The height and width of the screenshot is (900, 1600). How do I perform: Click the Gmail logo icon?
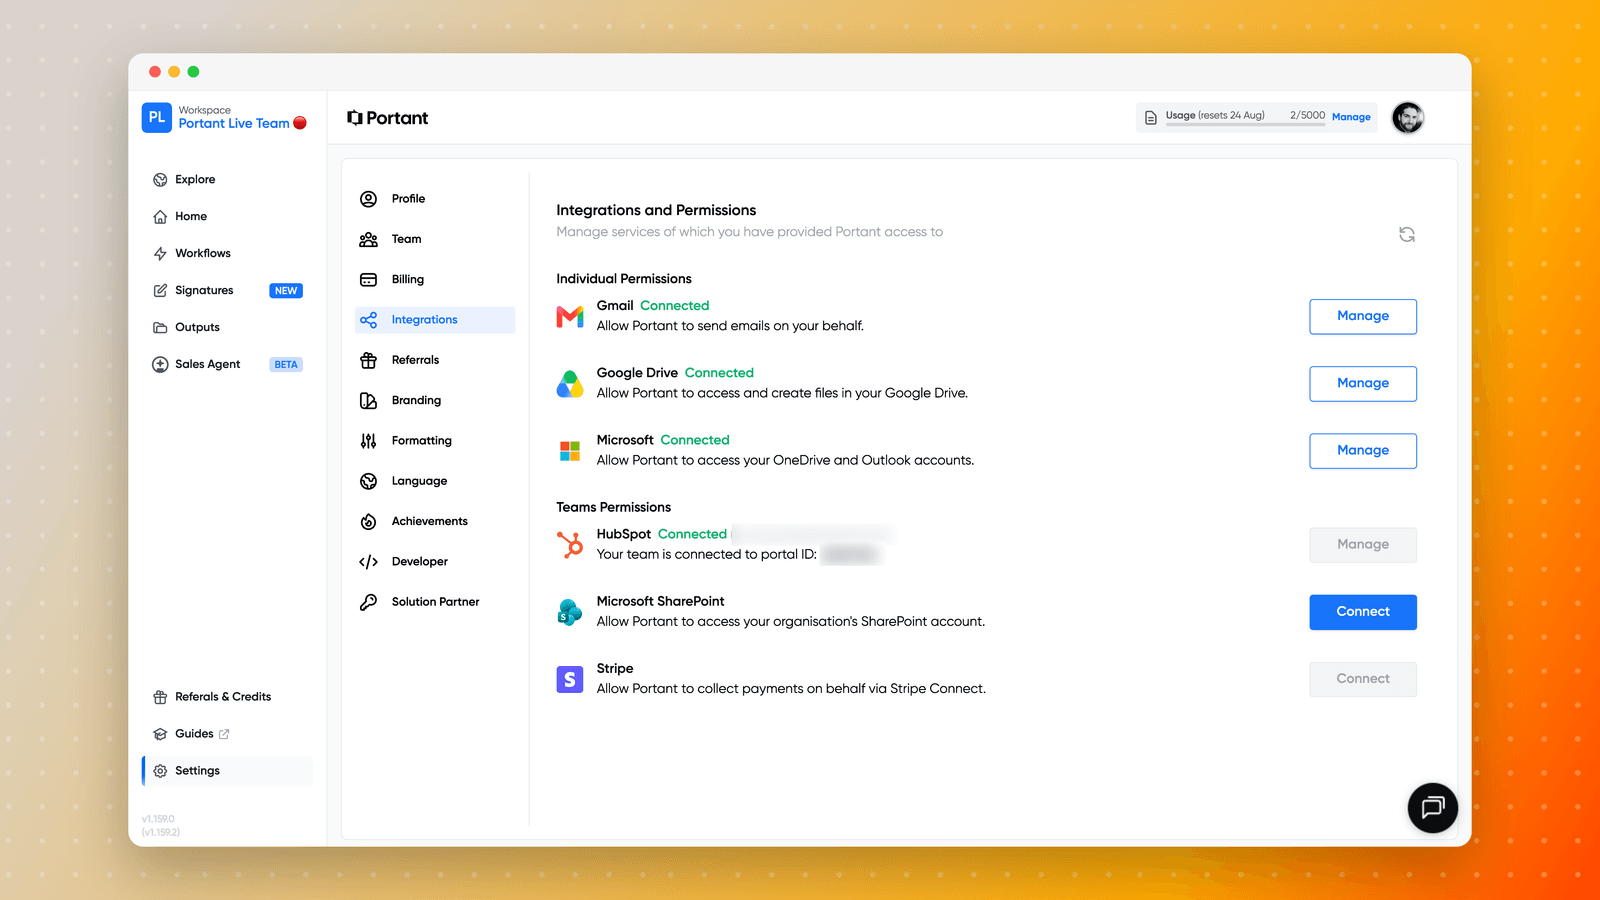tap(570, 317)
